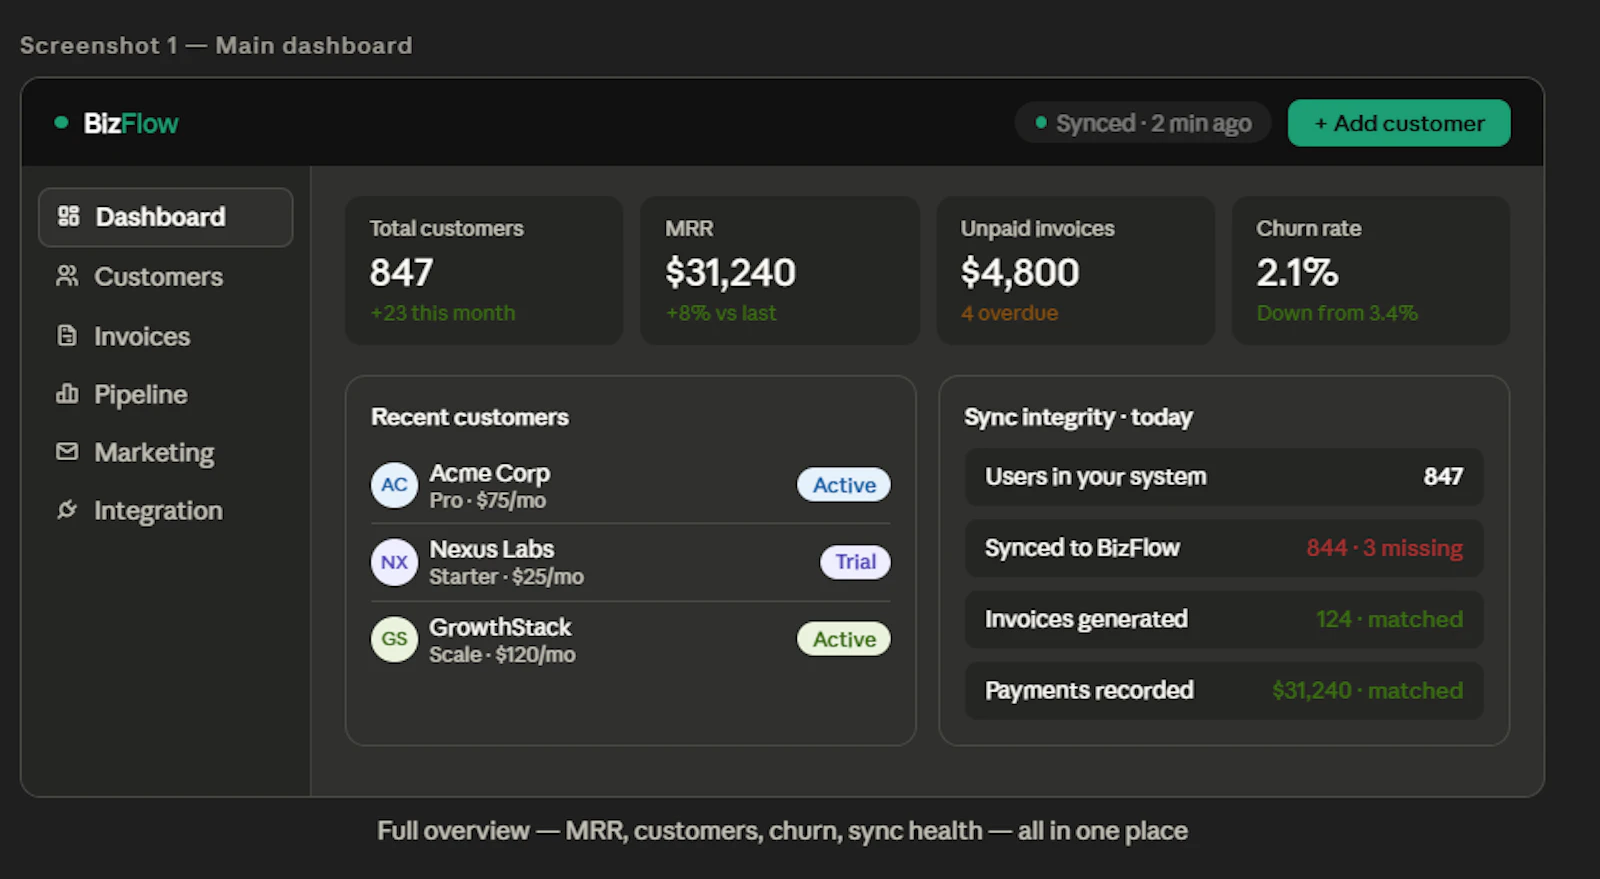Open the MRR stat card
1600x879 pixels.
point(780,270)
